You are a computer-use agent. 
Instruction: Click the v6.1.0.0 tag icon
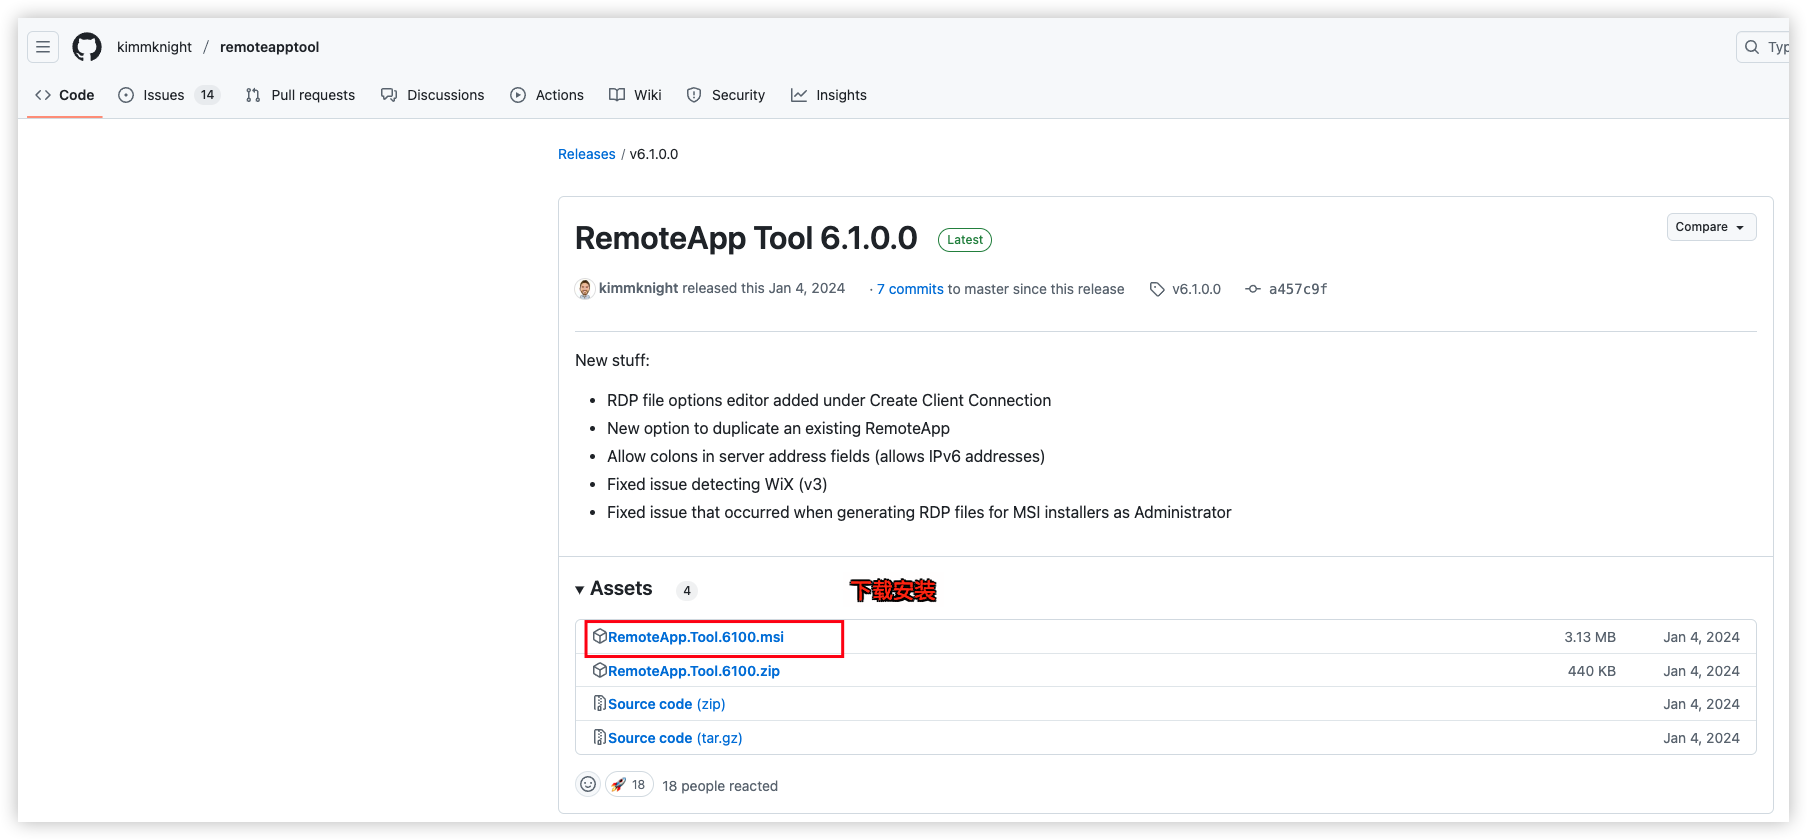(x=1157, y=289)
